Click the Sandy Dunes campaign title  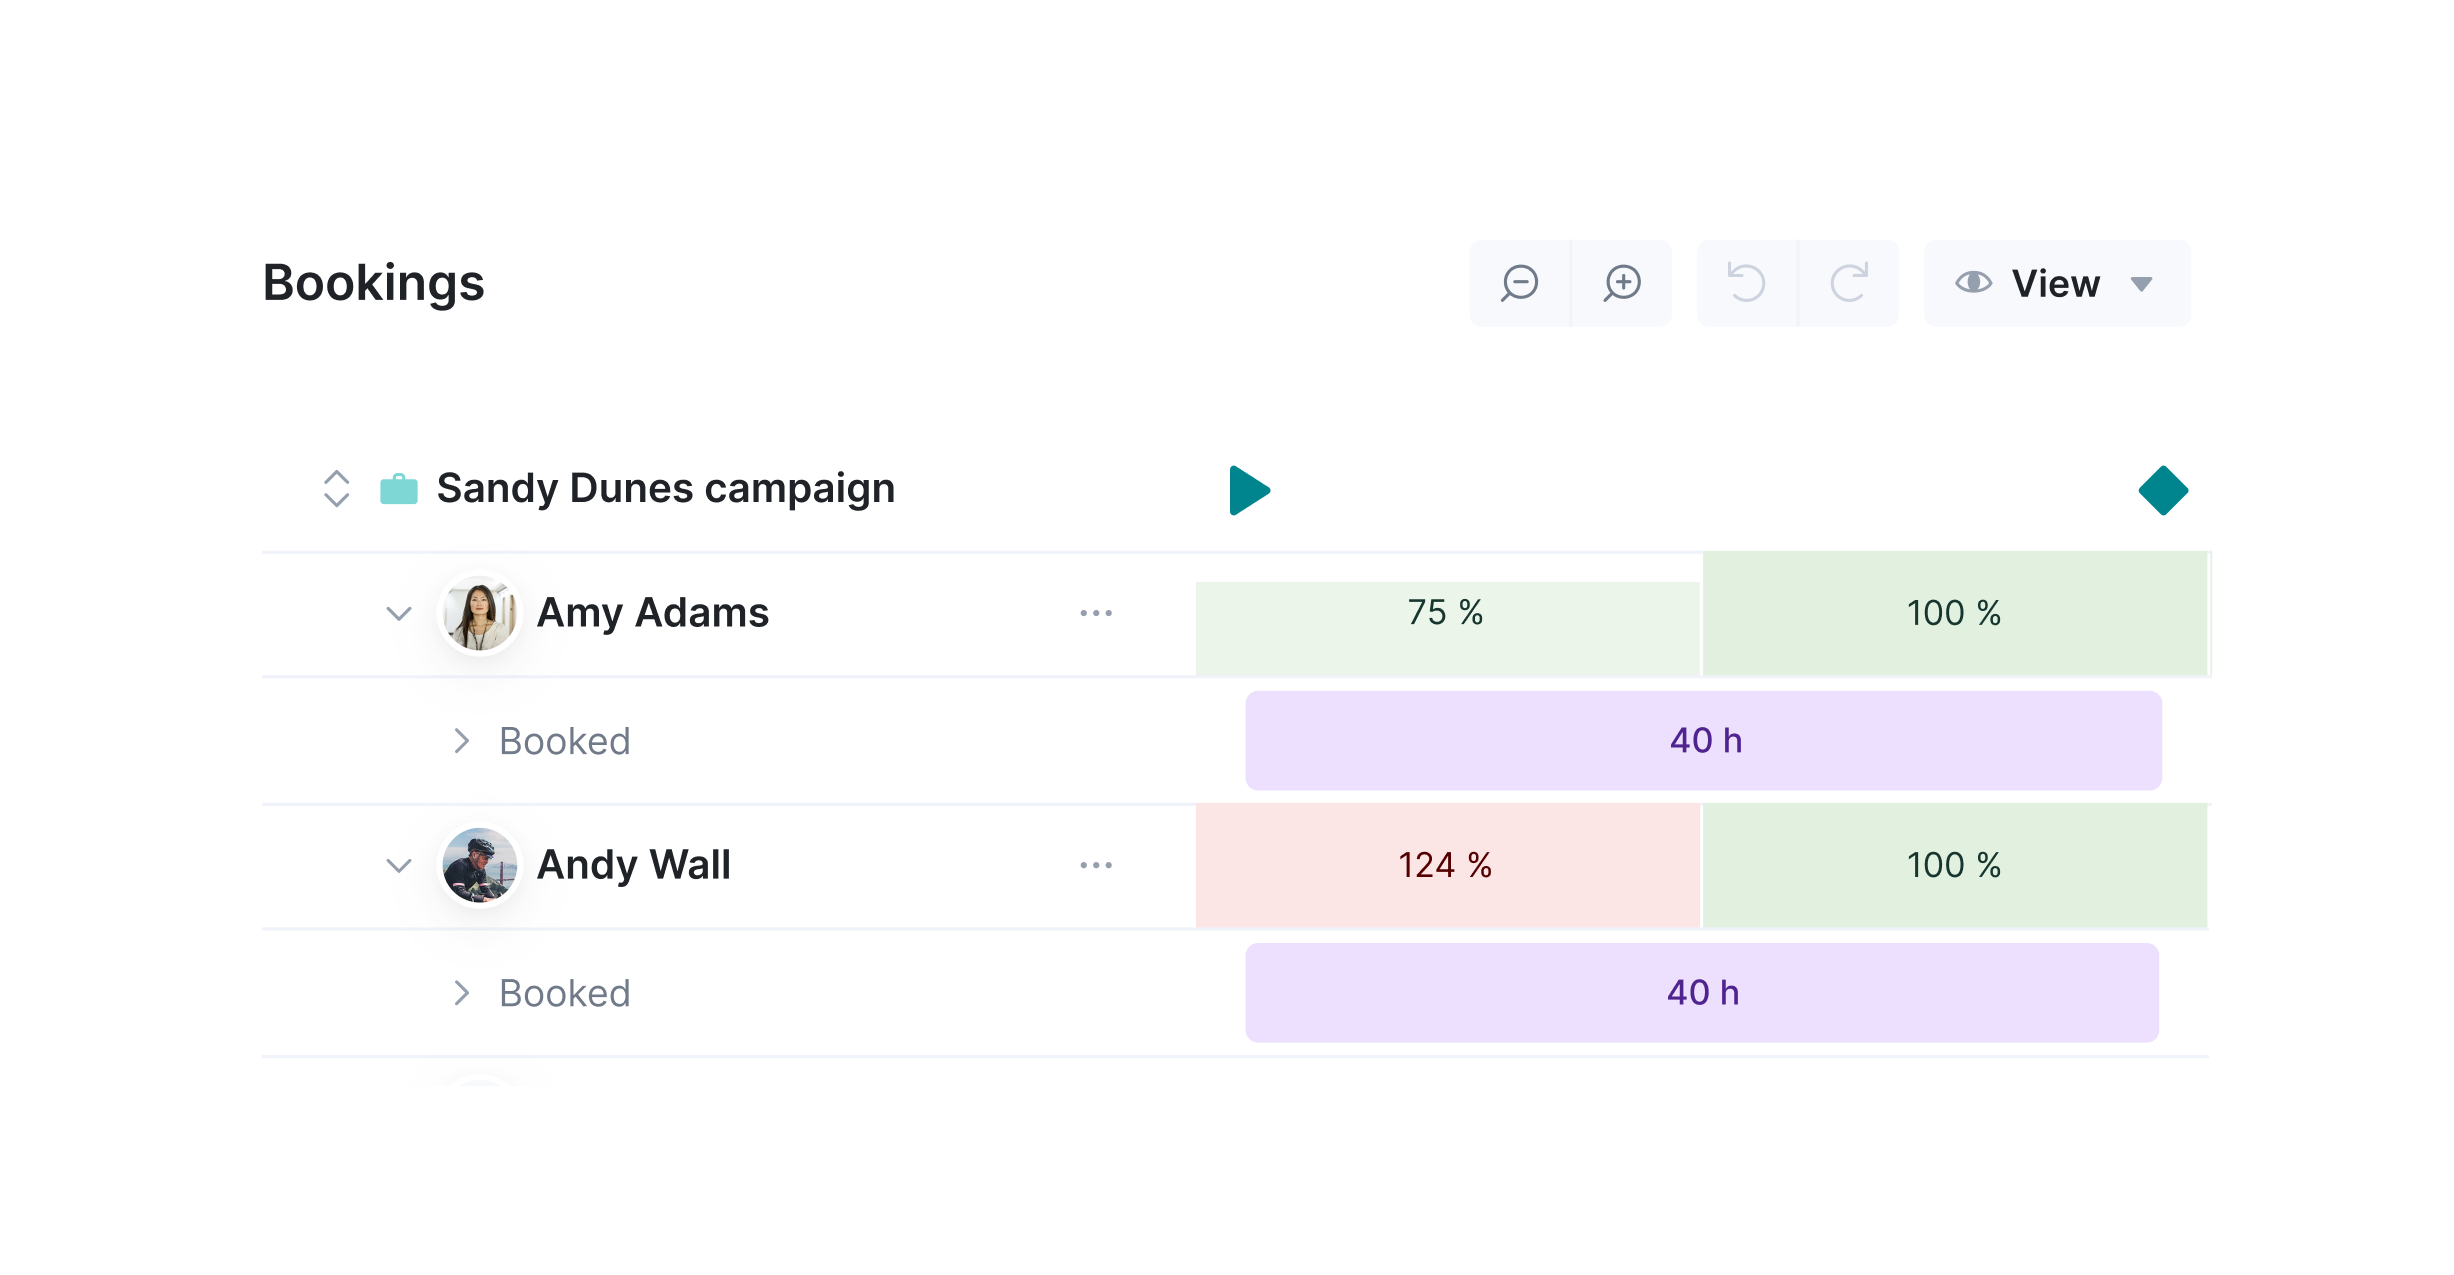click(x=665, y=489)
